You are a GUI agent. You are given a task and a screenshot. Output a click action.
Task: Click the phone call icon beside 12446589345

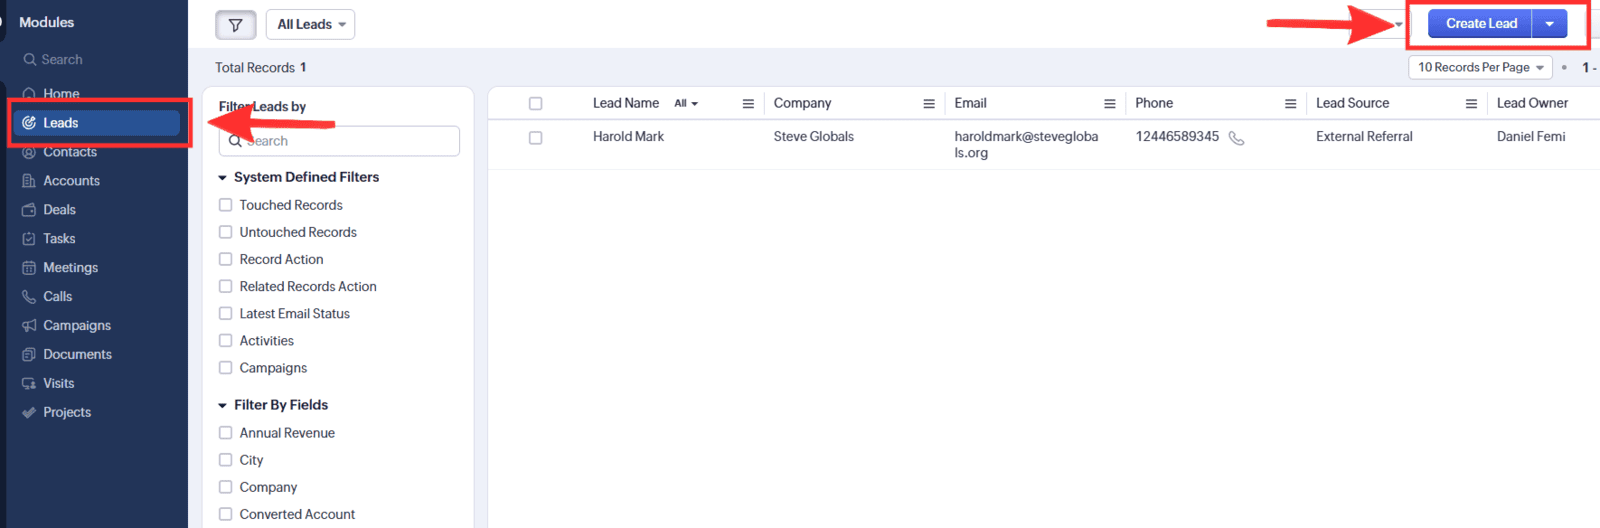pyautogui.click(x=1236, y=138)
